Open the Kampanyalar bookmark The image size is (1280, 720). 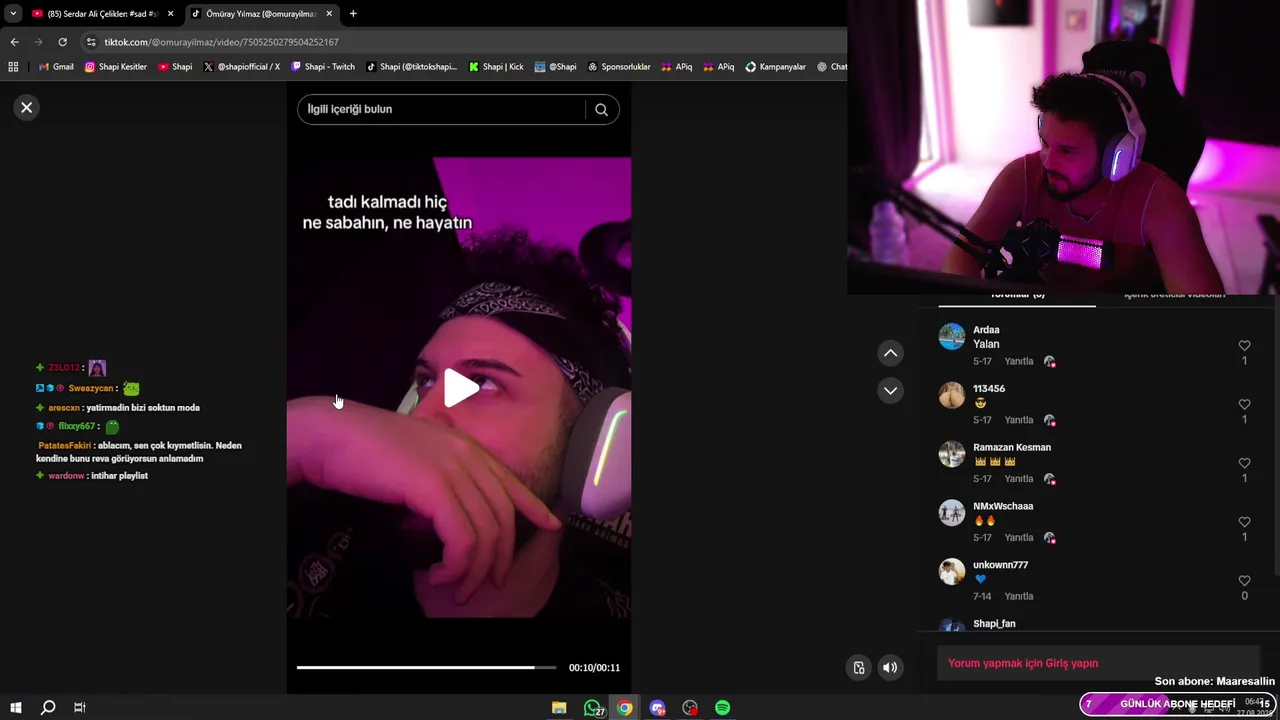tap(776, 67)
